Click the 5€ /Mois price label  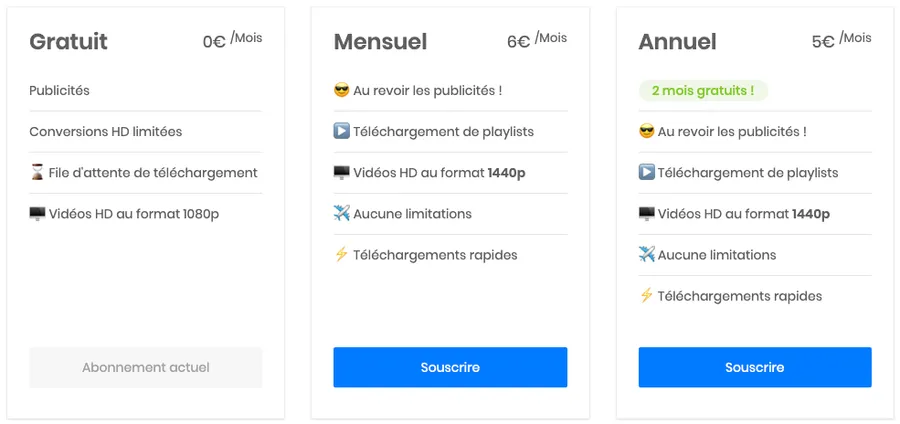pyautogui.click(x=840, y=40)
